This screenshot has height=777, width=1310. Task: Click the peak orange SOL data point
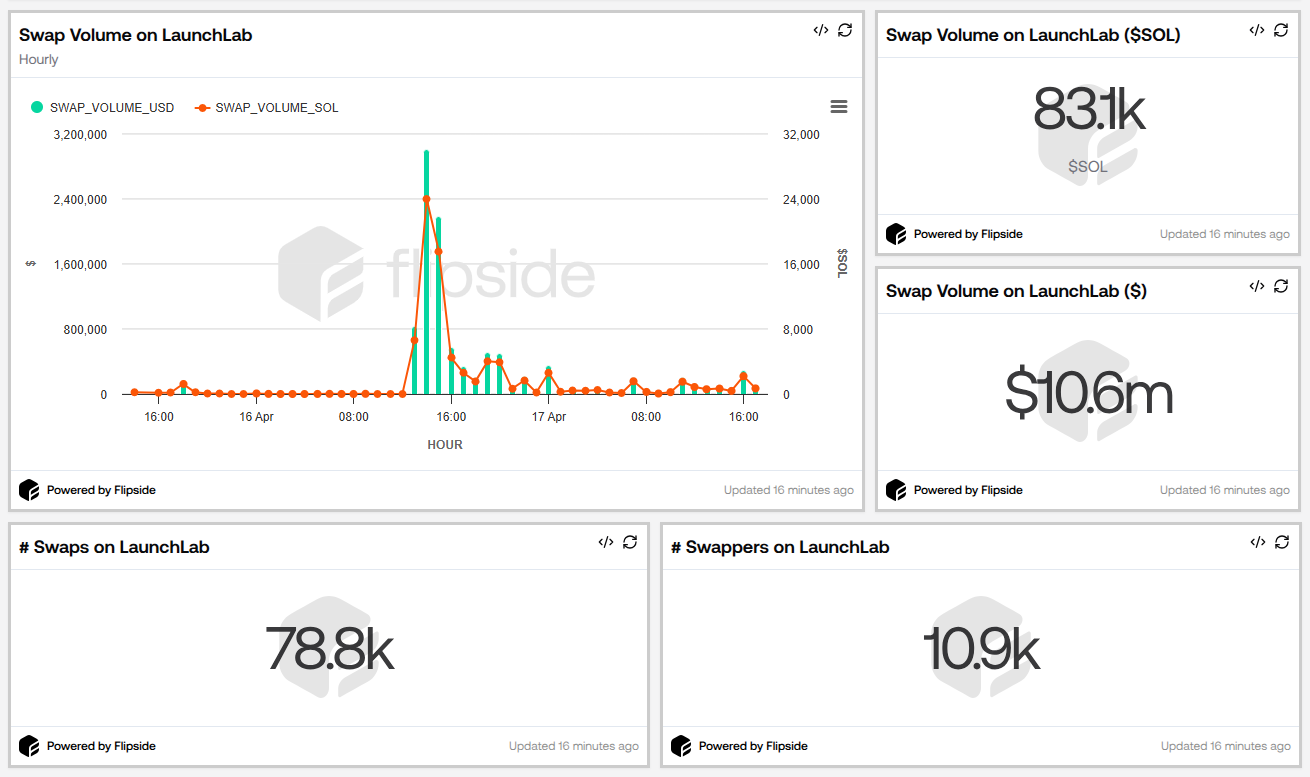(x=426, y=199)
